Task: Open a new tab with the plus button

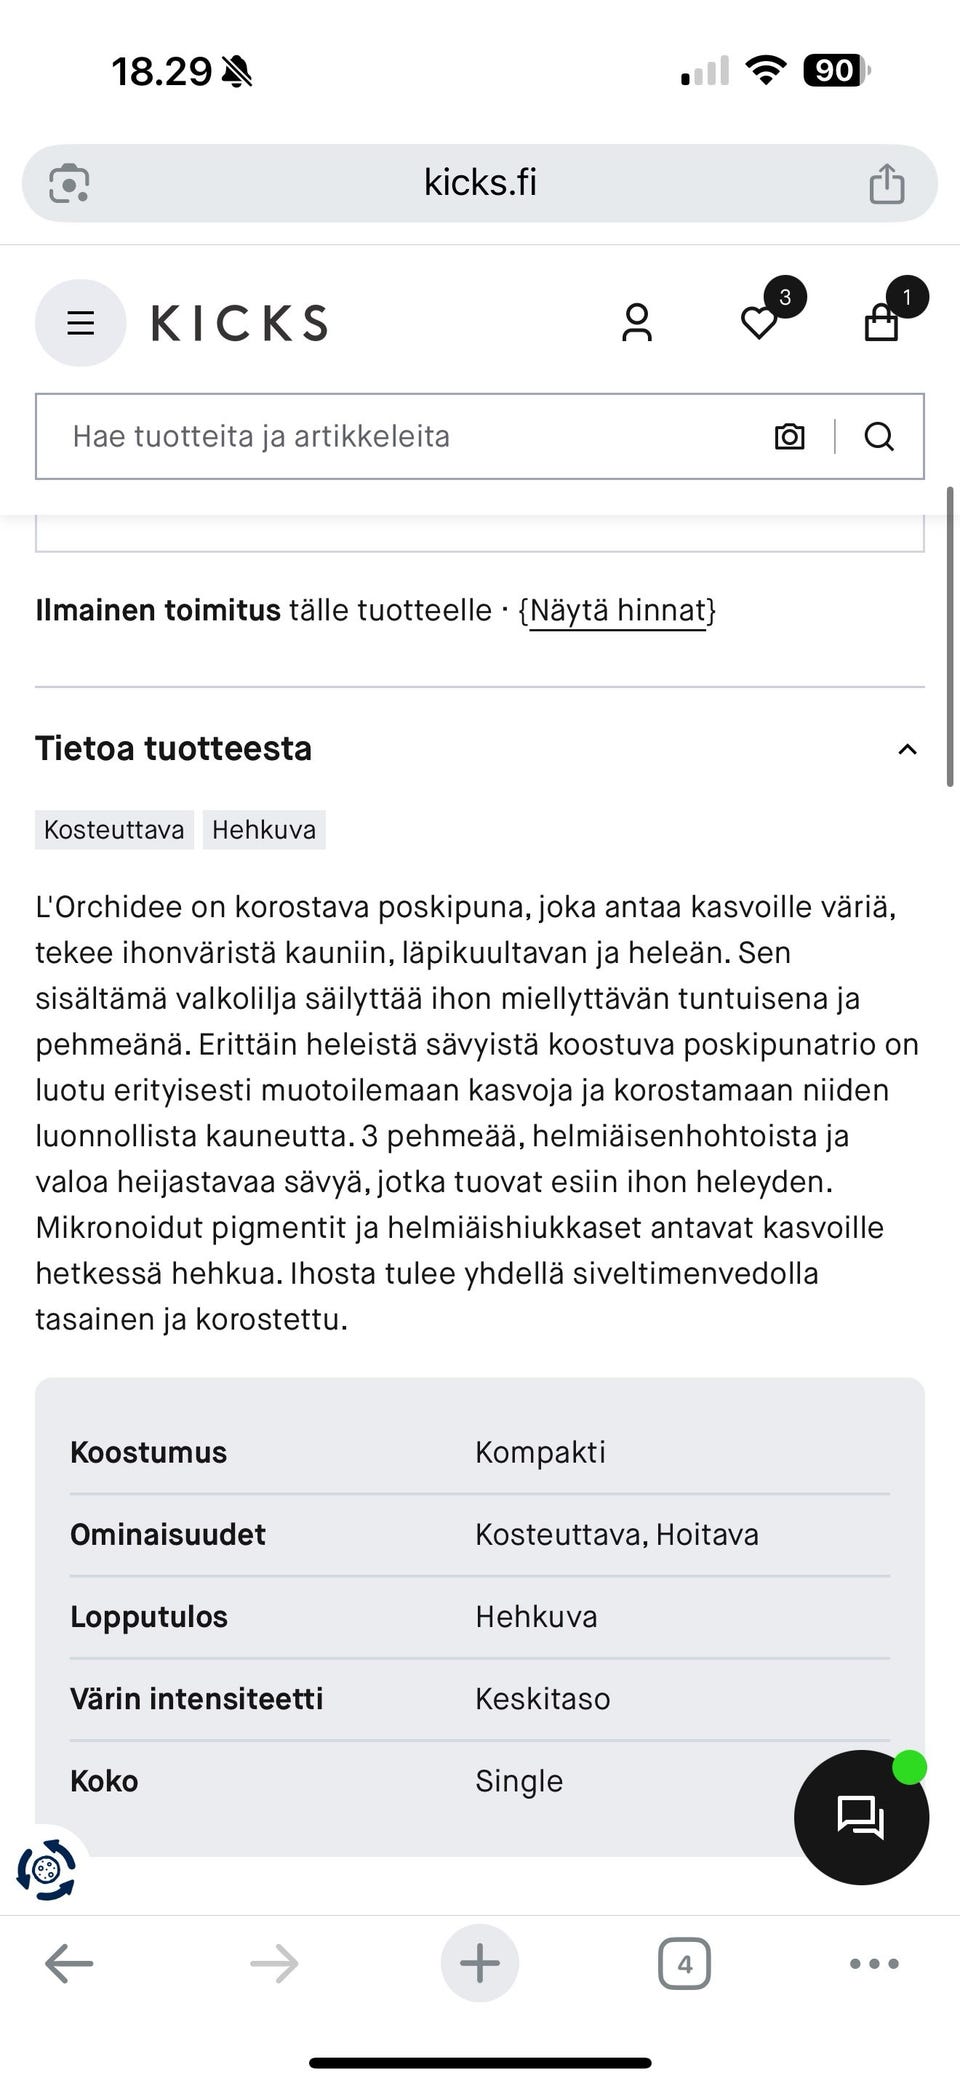Action: pyautogui.click(x=480, y=1962)
